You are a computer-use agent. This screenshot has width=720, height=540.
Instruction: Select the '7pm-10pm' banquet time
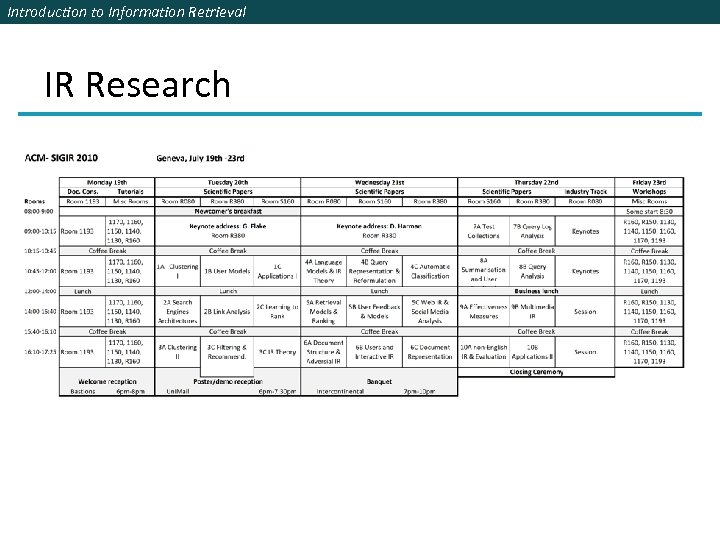point(419,392)
